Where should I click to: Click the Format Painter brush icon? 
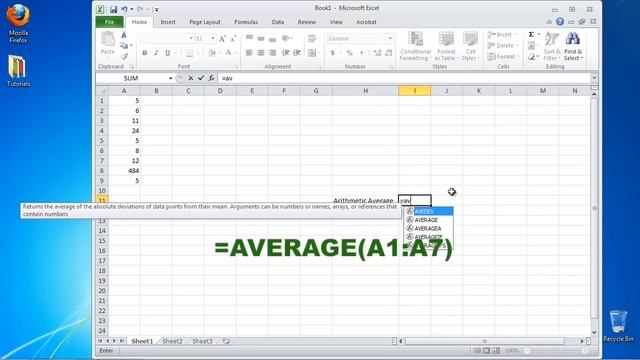[x=124, y=56]
